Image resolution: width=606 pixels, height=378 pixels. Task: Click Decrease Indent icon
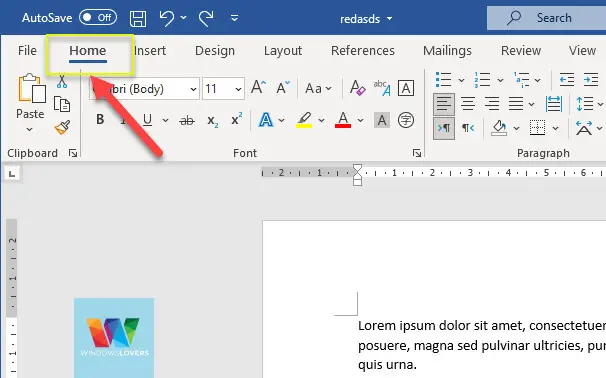(567, 80)
